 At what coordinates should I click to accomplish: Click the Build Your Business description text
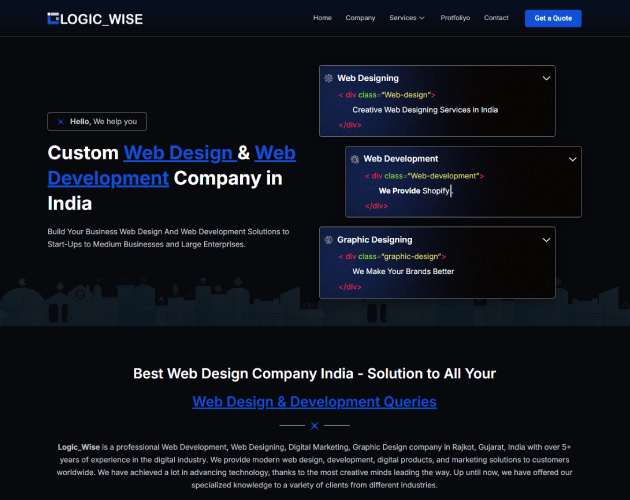tap(168, 238)
